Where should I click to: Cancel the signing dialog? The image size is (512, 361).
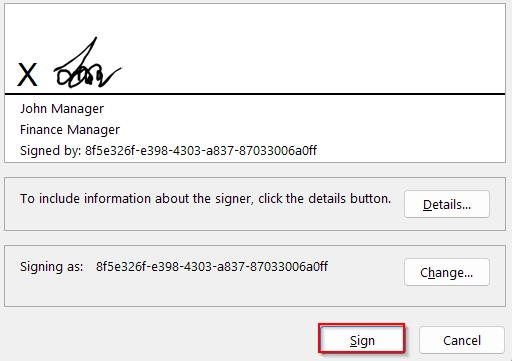pyautogui.click(x=462, y=340)
